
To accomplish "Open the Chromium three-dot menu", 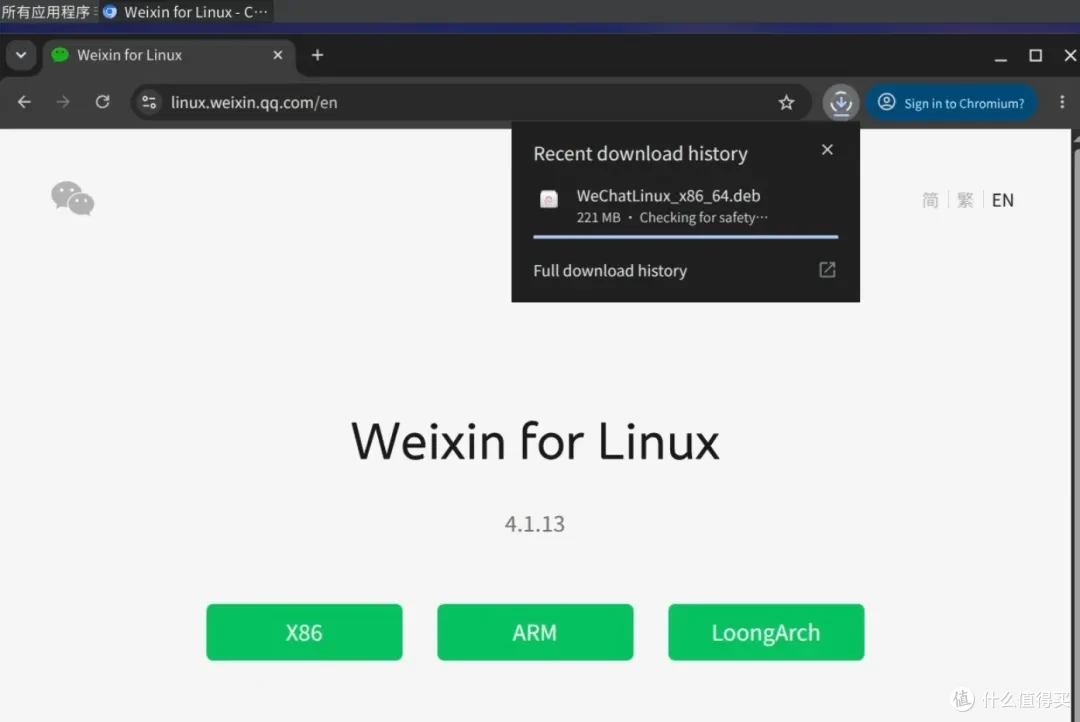I will 1062,102.
